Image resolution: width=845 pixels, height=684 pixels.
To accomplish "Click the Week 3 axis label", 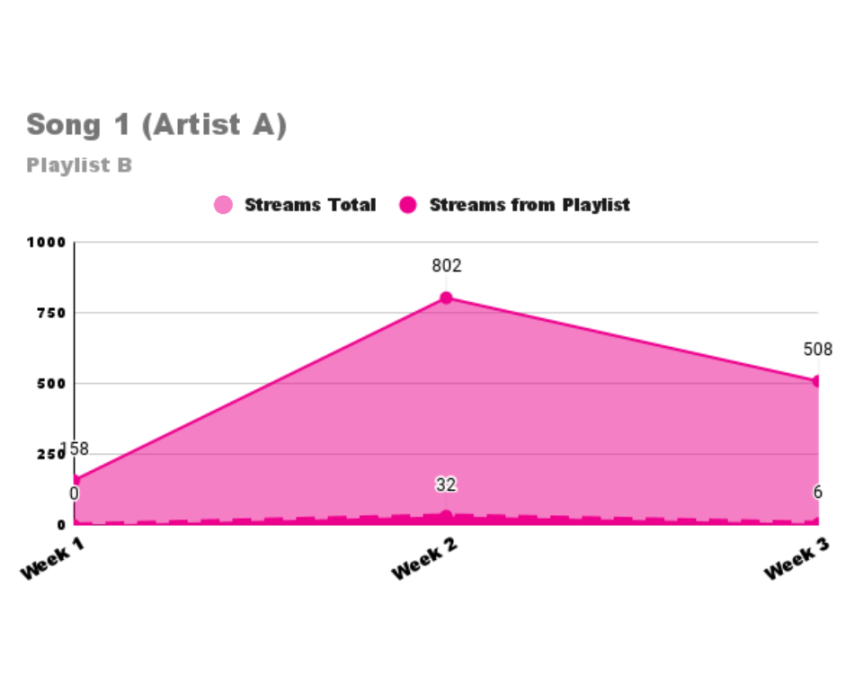I will 796,559.
